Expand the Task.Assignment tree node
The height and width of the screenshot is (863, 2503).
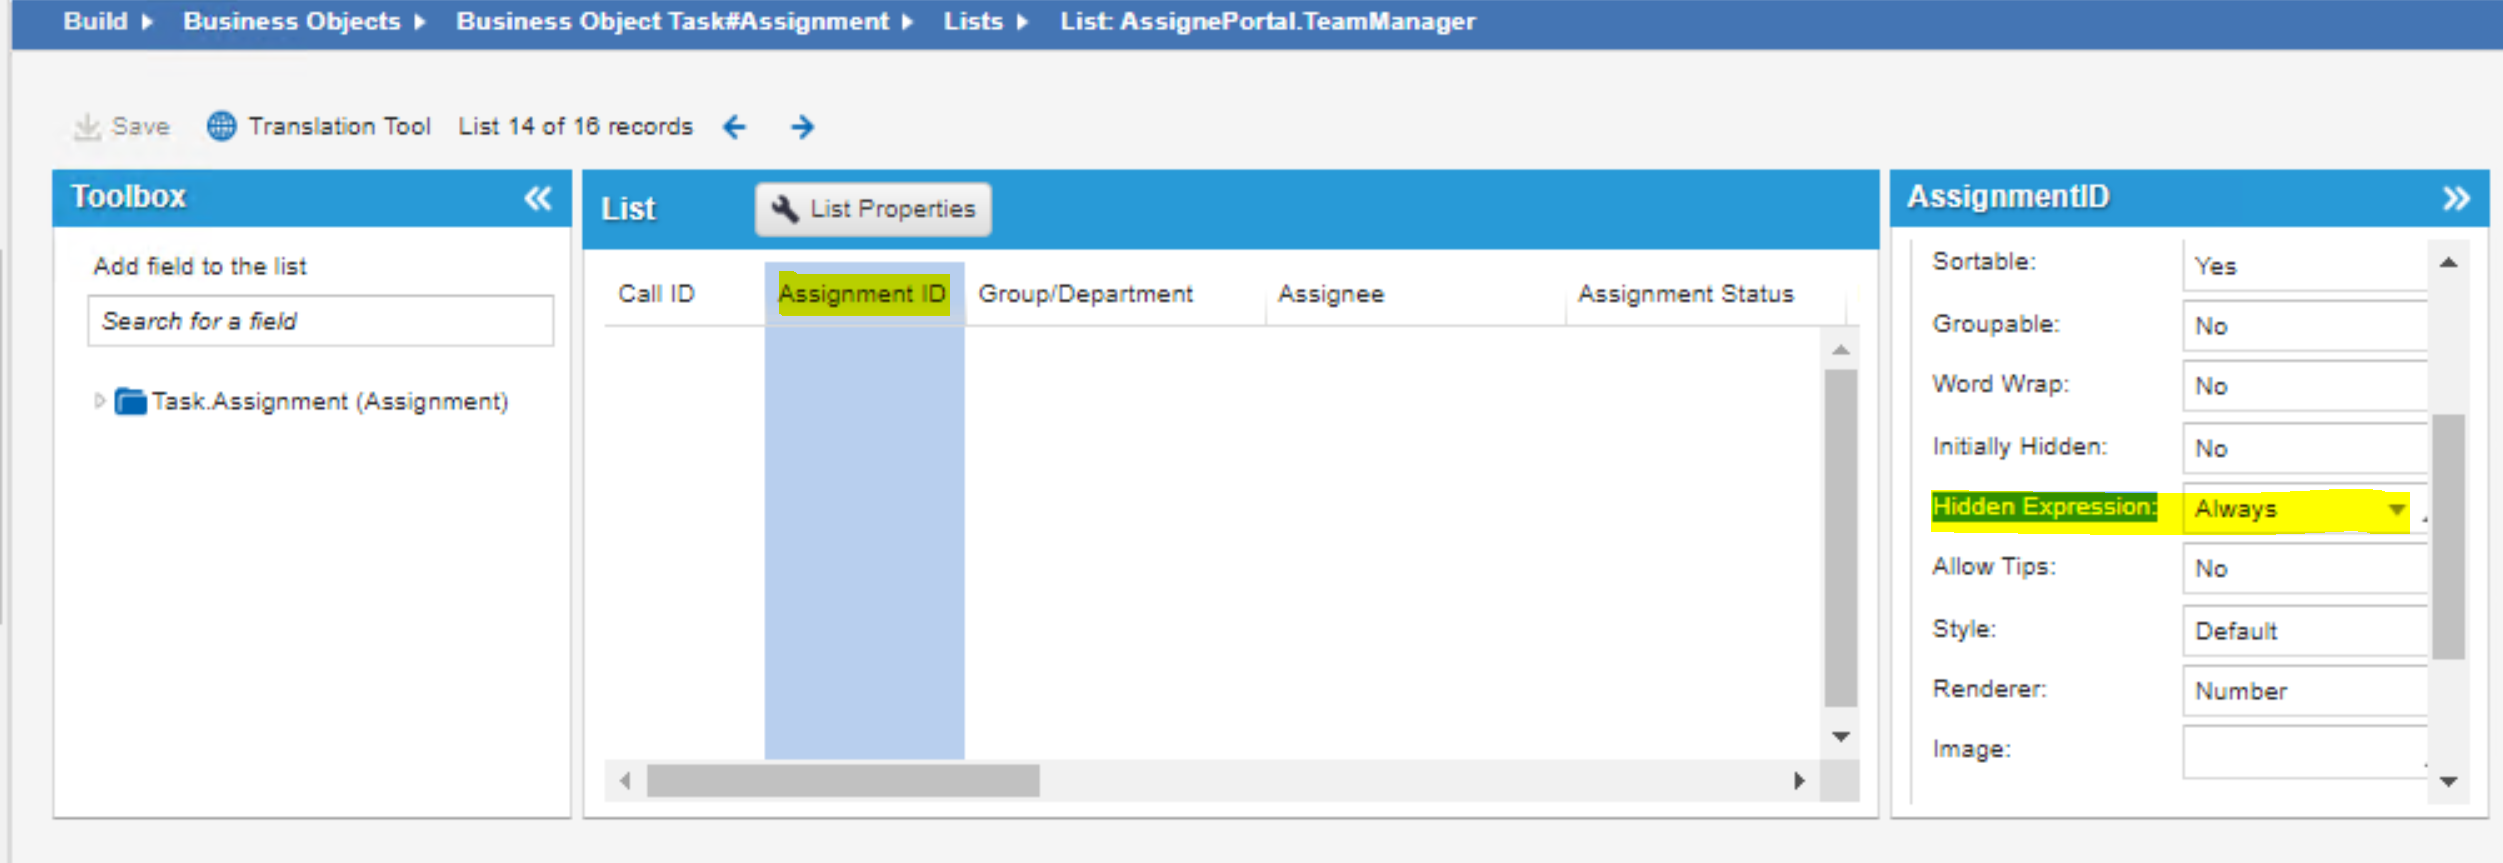99,402
